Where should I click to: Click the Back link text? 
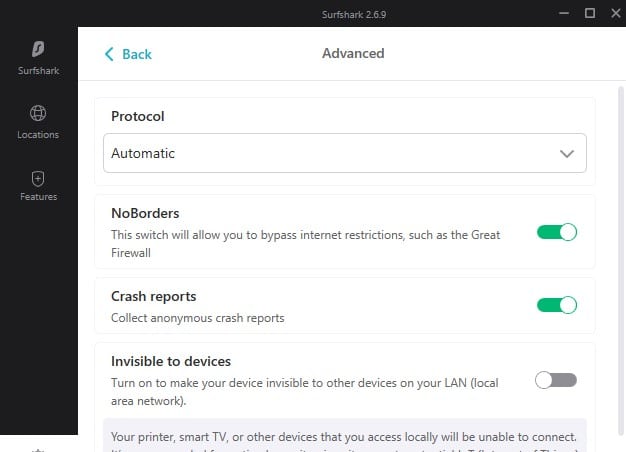[137, 54]
